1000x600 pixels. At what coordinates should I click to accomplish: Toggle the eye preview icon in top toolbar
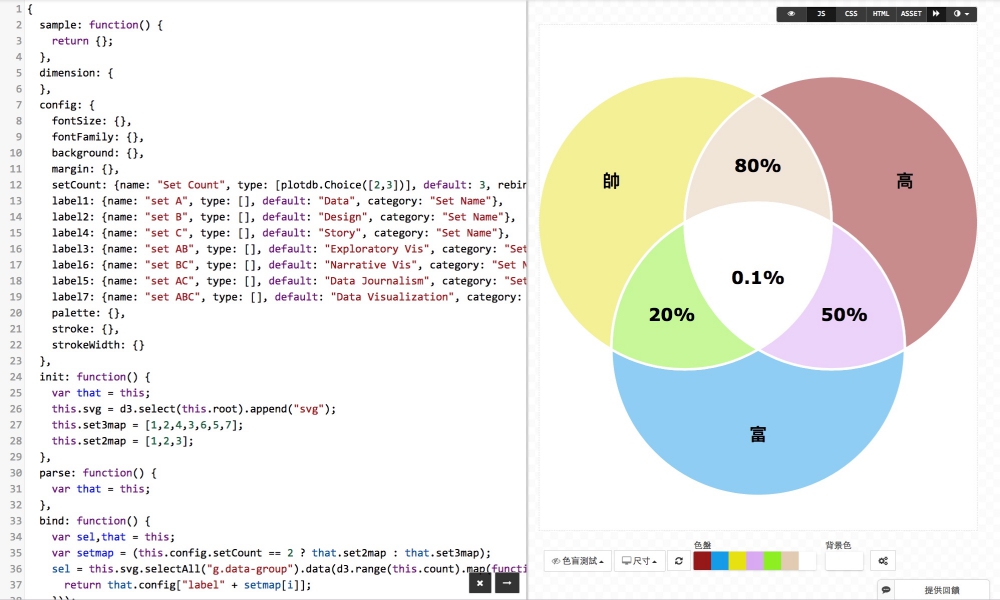pos(791,13)
